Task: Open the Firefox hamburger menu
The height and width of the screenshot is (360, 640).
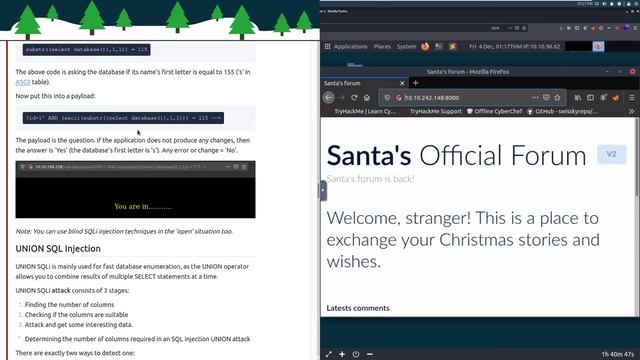Action: pyautogui.click(x=631, y=98)
